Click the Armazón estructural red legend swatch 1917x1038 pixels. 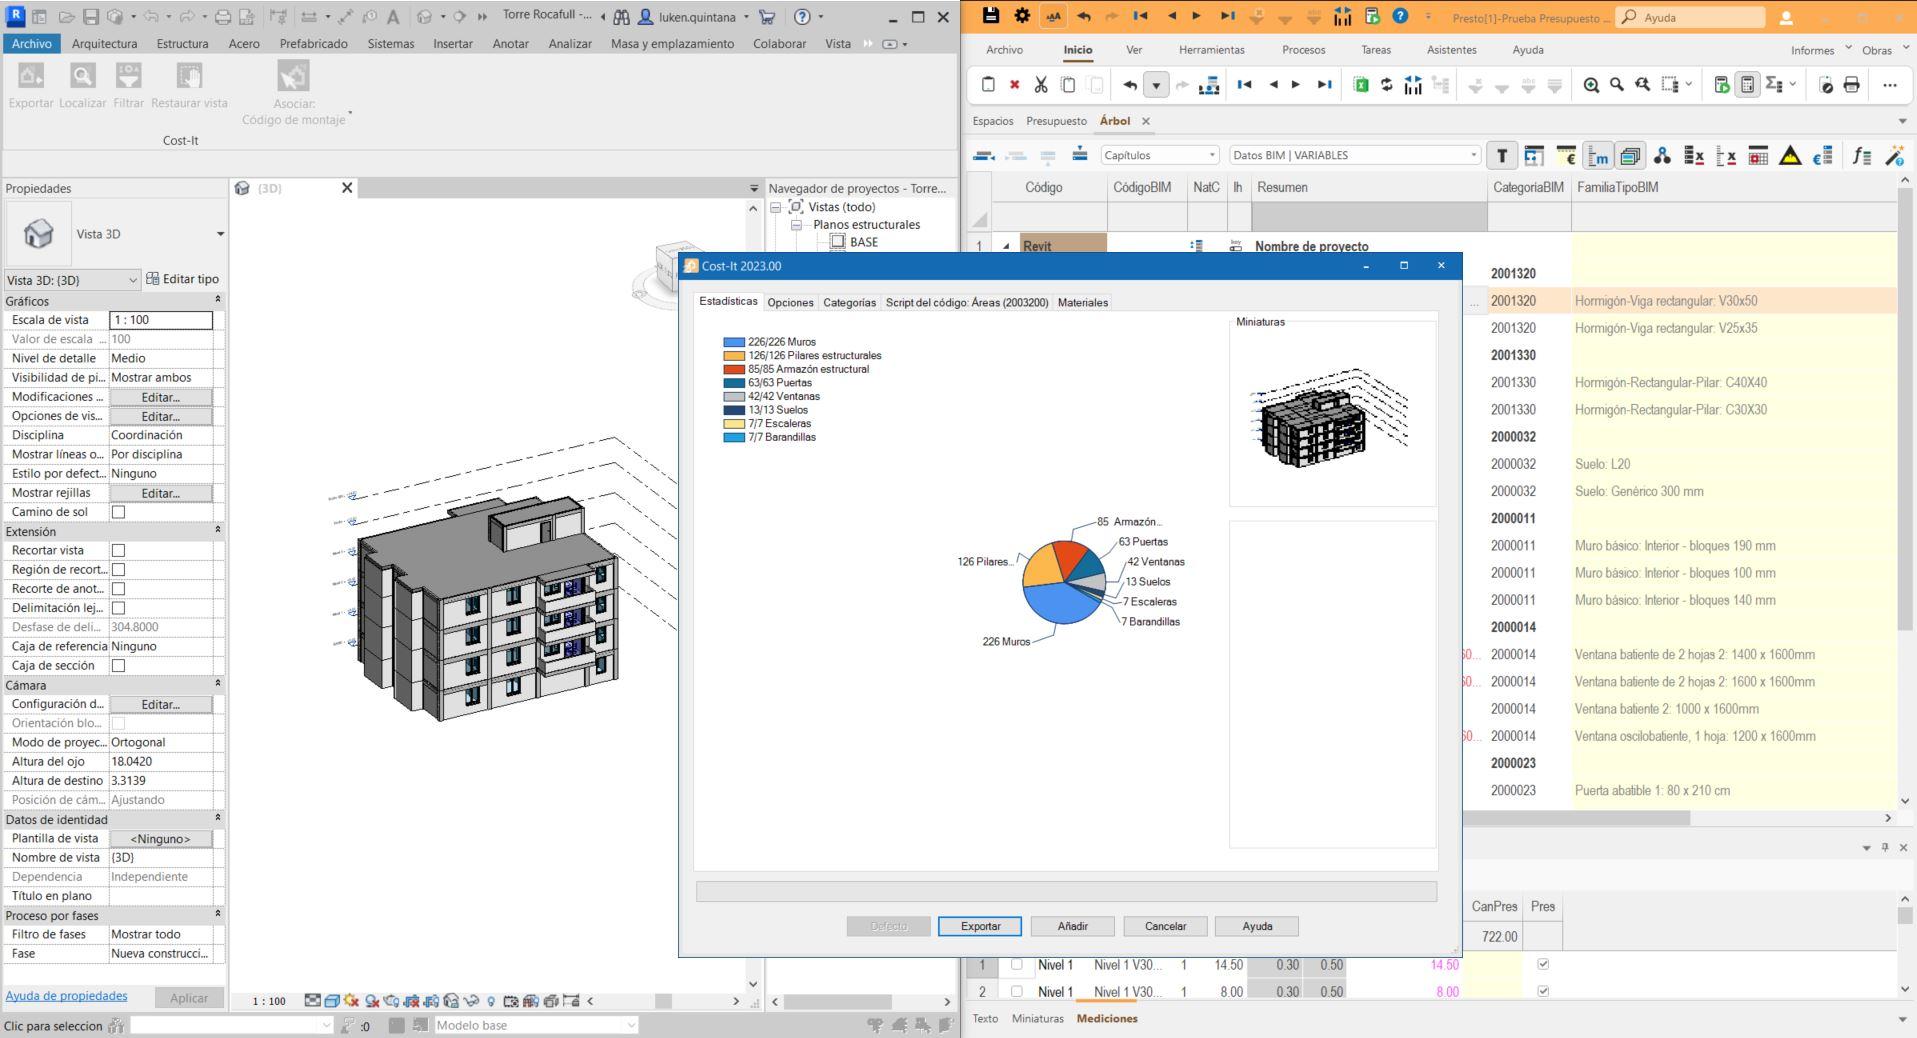(x=734, y=369)
